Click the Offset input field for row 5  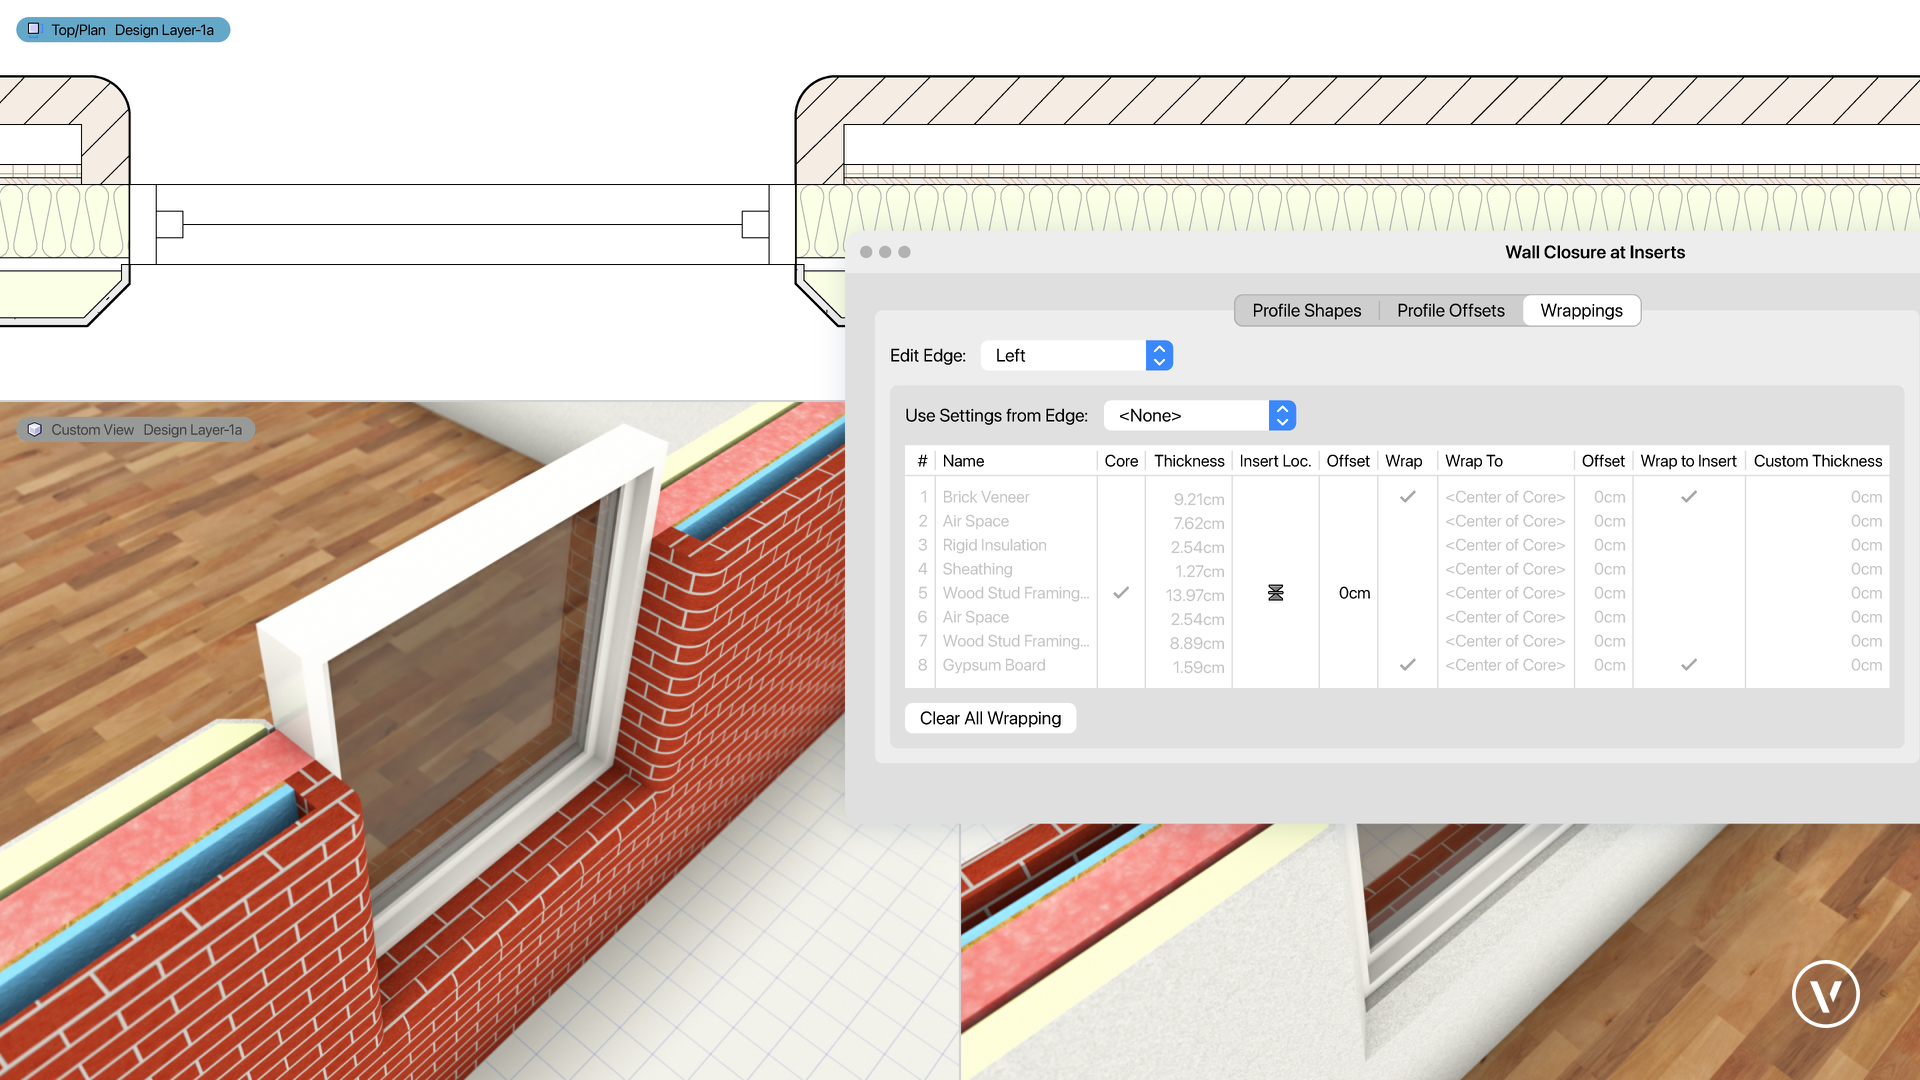1350,592
